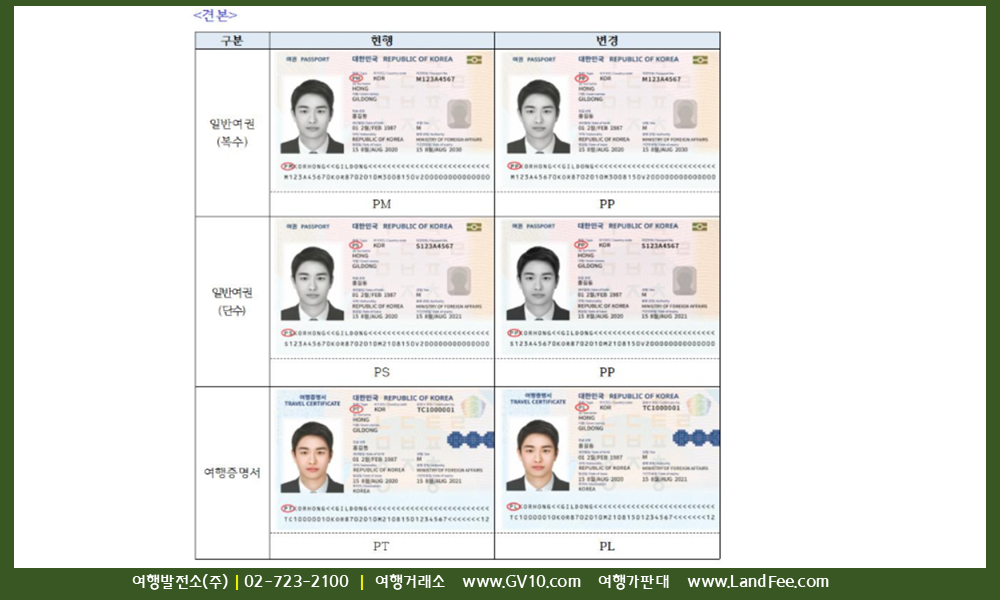
Task: Select the PM code label
Action: [382, 204]
